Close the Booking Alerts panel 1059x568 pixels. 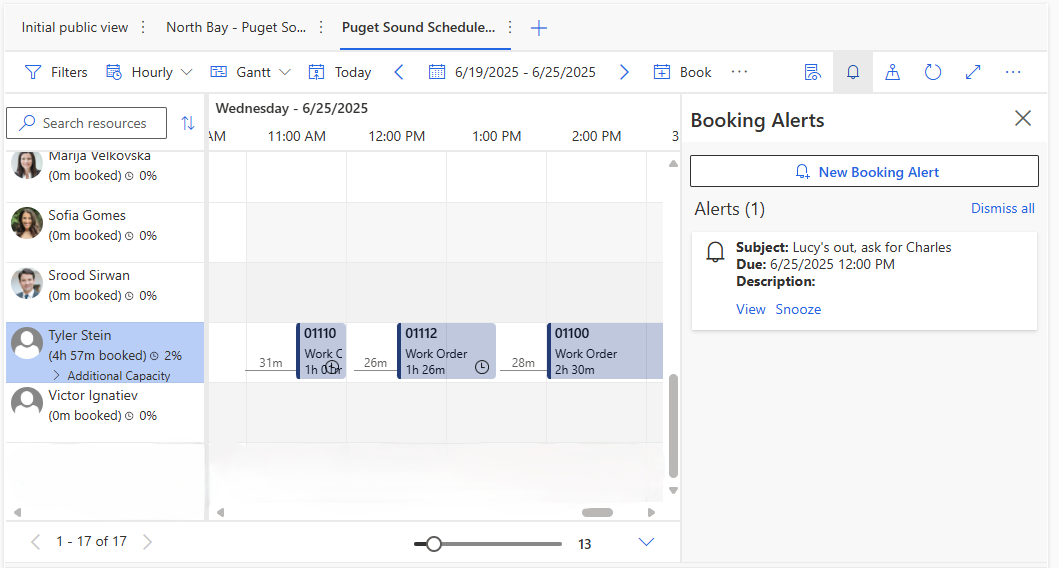pos(1023,118)
